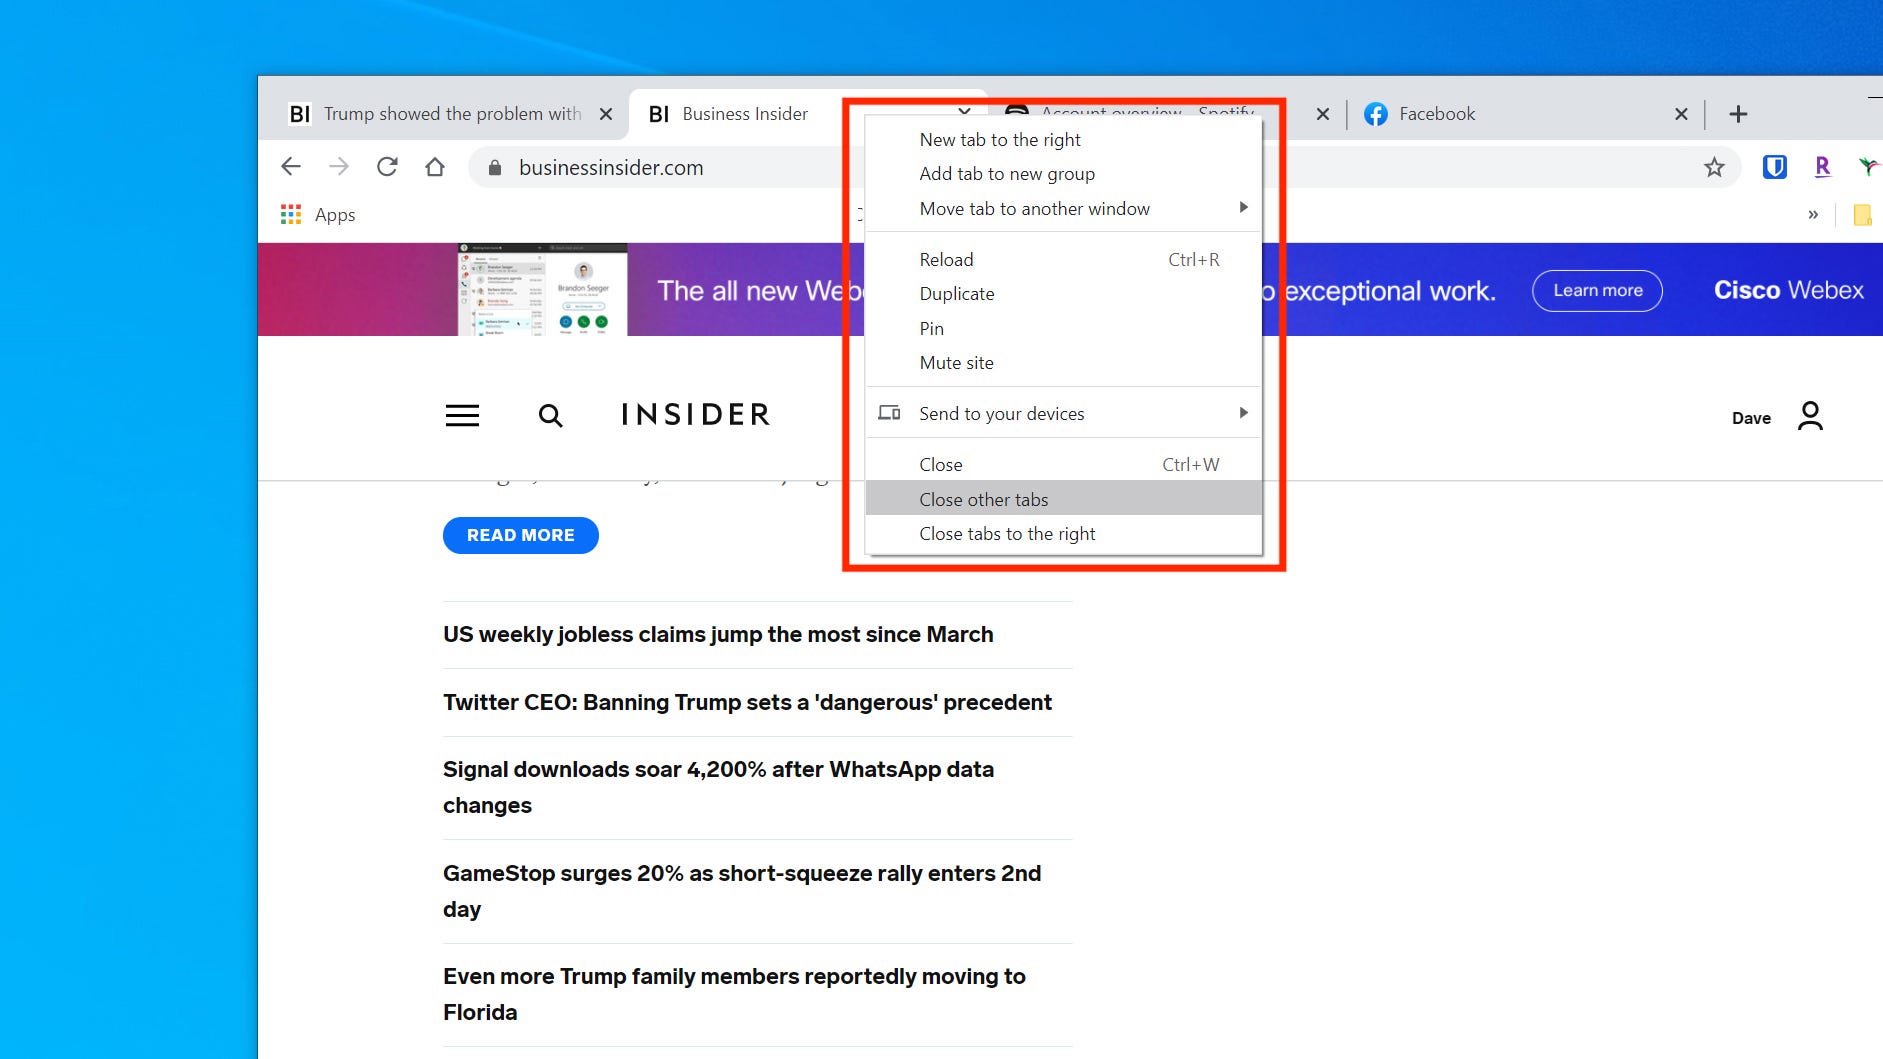Viewport: 1883px width, 1059px height.
Task: Click the READ MORE button
Action: pyautogui.click(x=521, y=535)
